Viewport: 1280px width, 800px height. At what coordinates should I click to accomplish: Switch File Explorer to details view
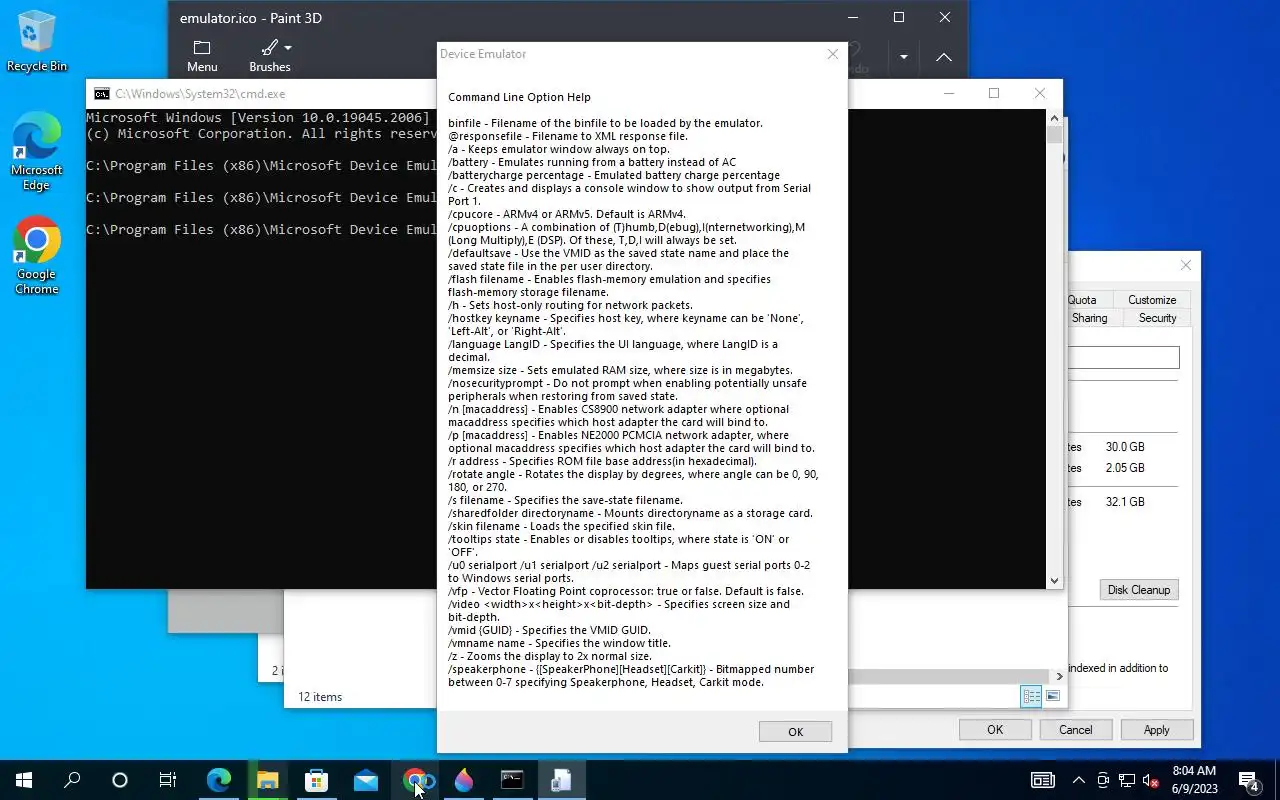1031,696
